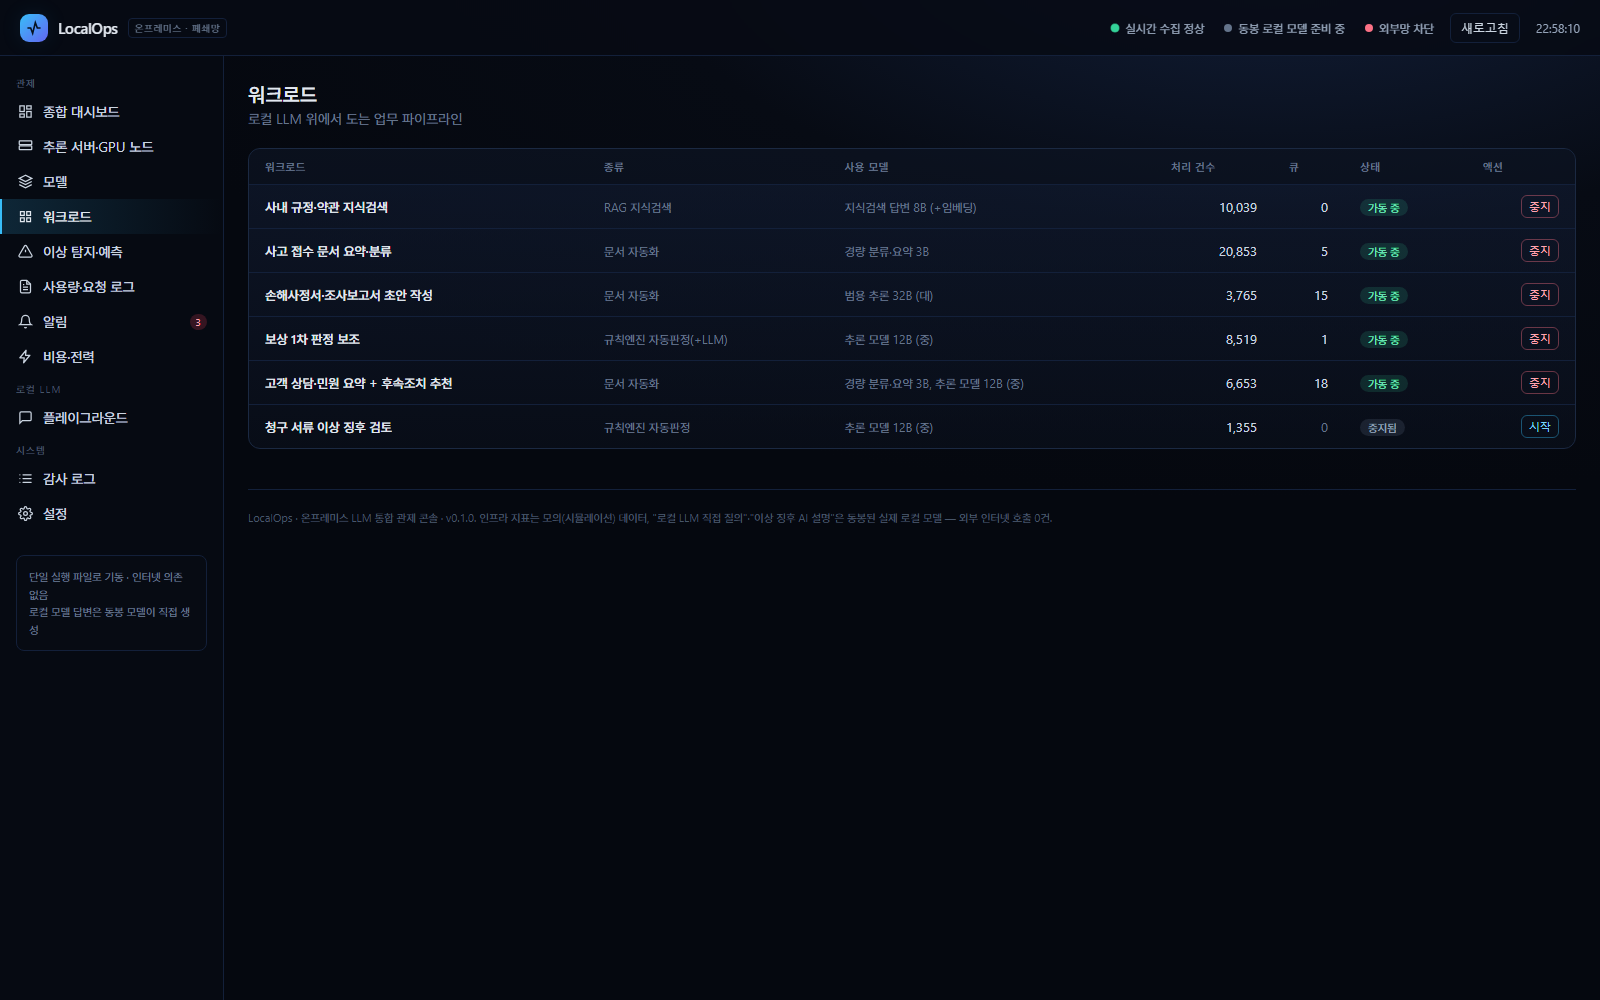Open the 모델 layers icon
The width and height of the screenshot is (1600, 1000).
[x=26, y=182]
